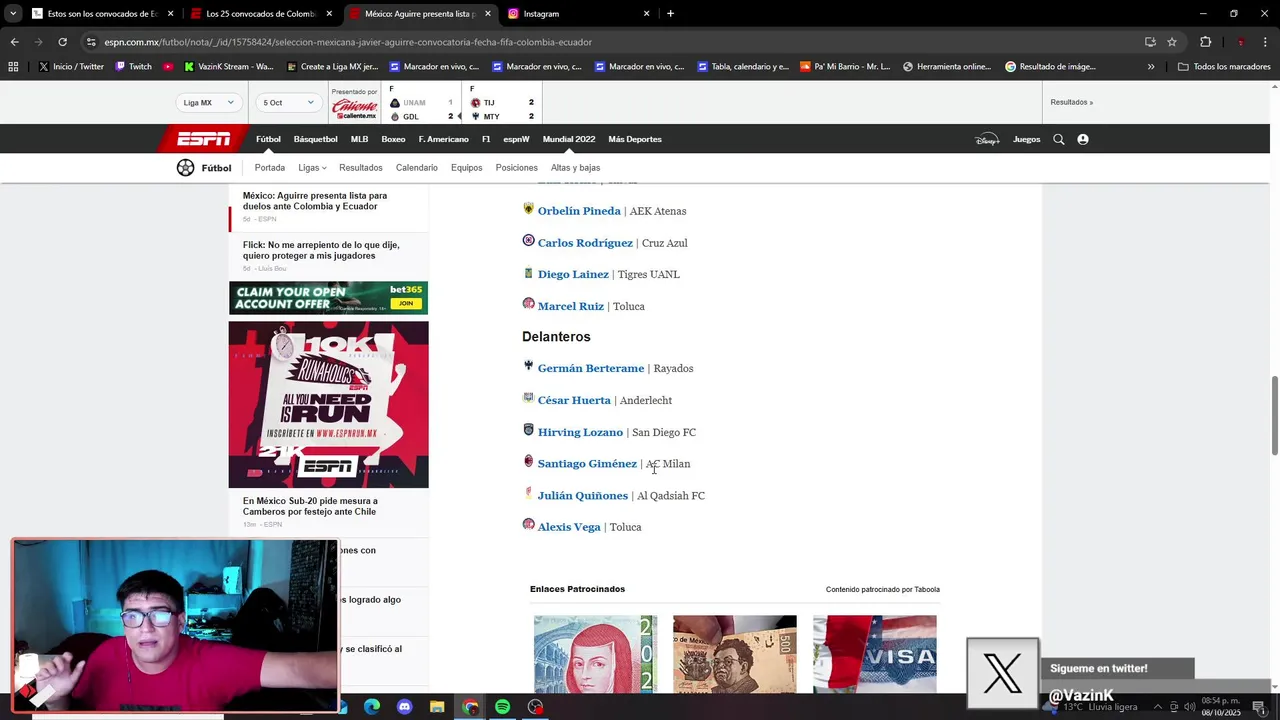Open Chrome extensions puzzle icon
Screen dimensions: 1280x720
coord(1205,42)
